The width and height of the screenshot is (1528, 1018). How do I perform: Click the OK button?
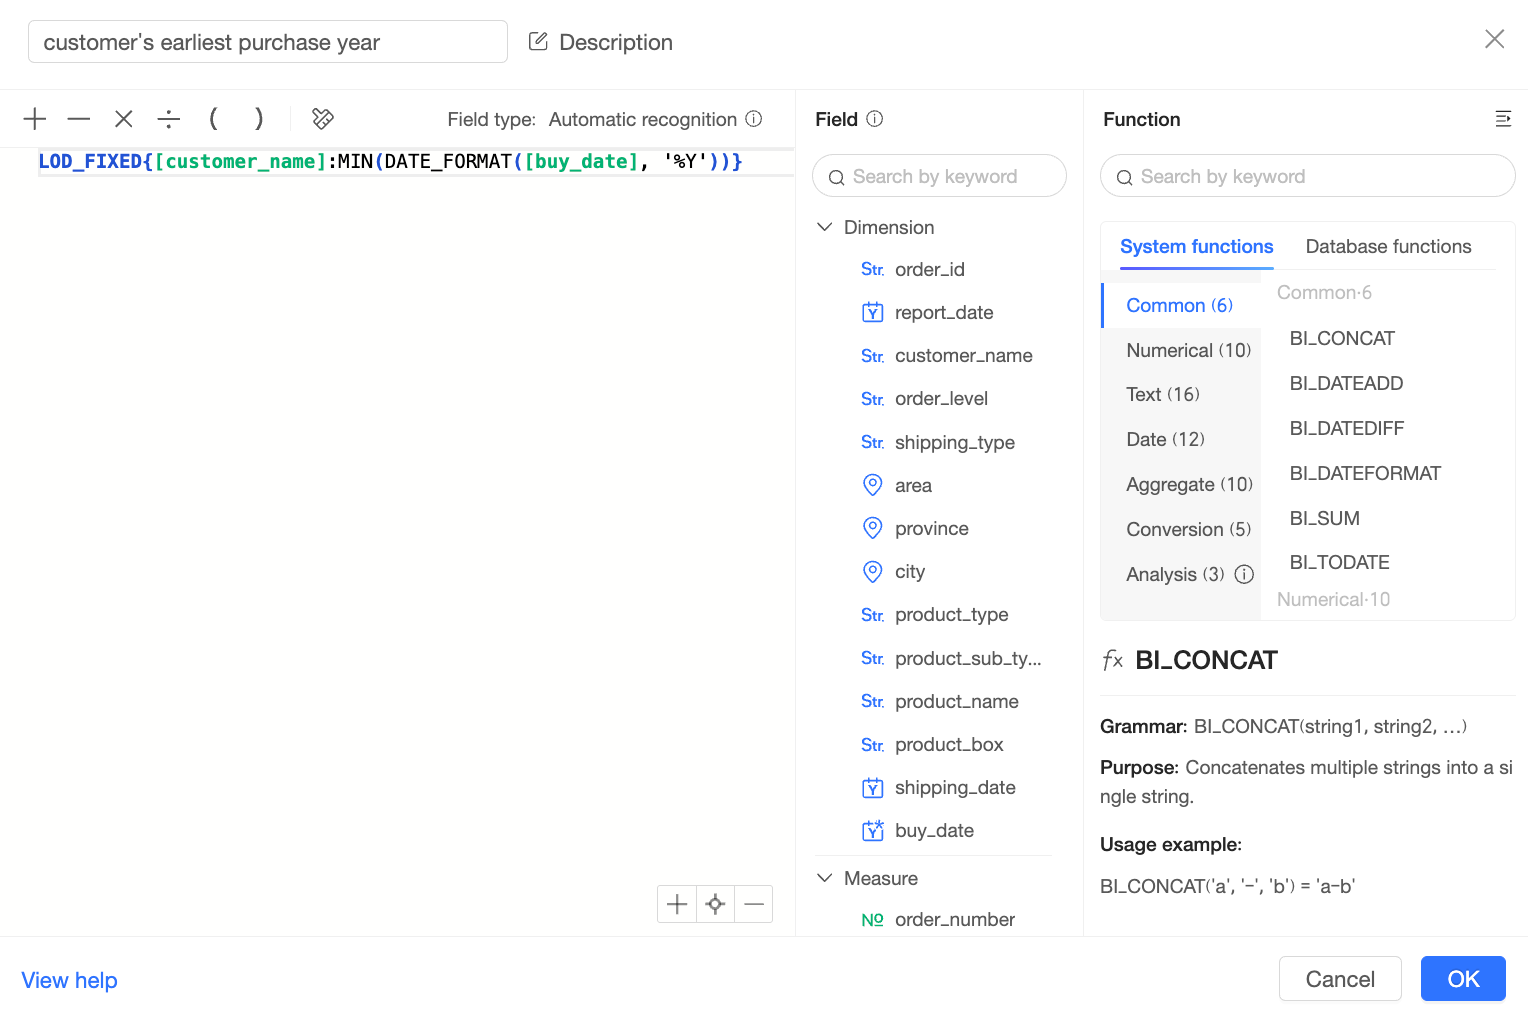[x=1462, y=979]
